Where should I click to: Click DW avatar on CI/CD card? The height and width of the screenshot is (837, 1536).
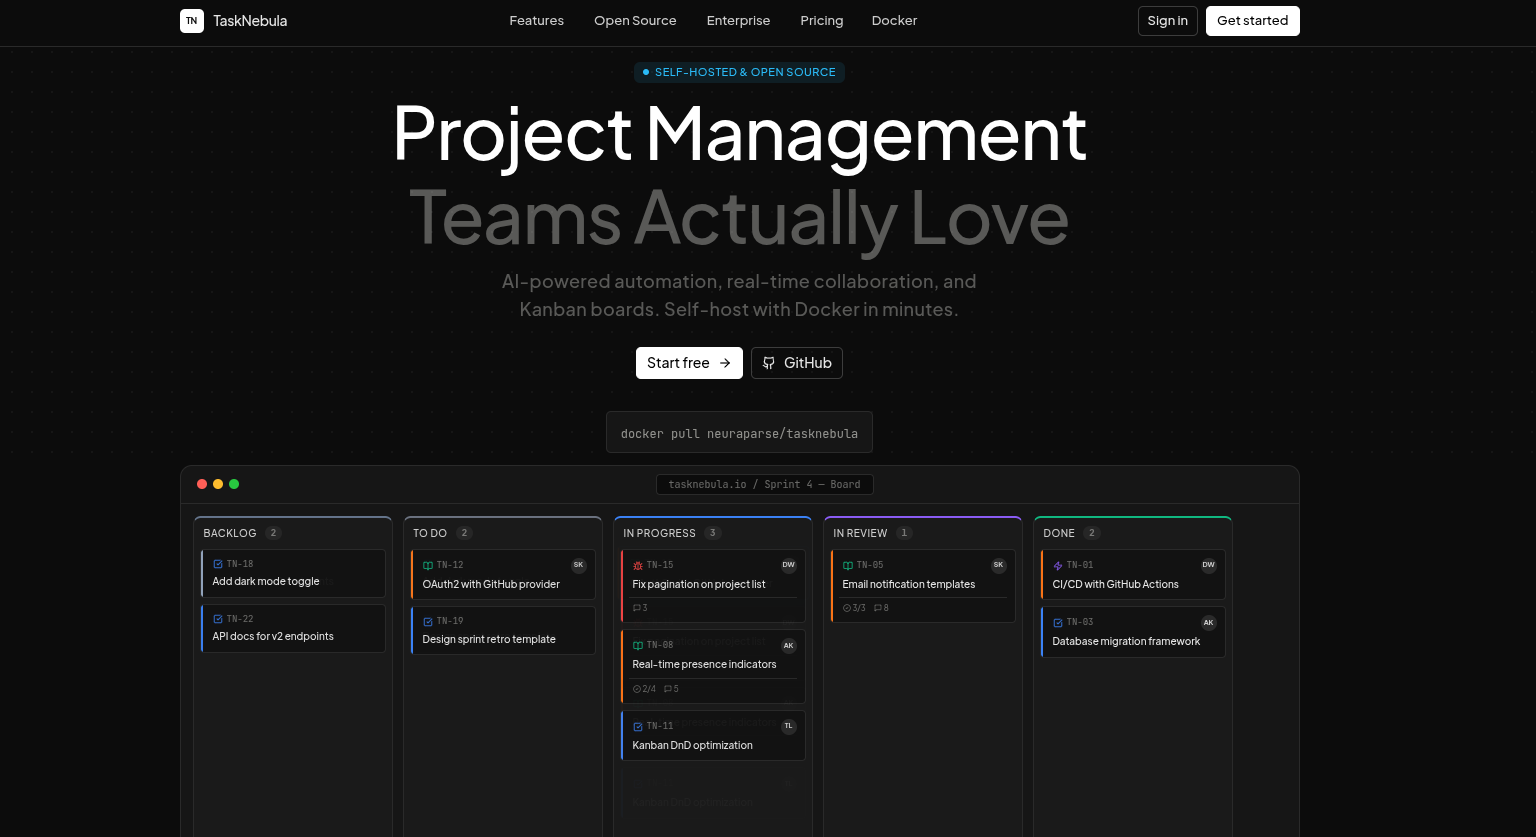(x=1209, y=565)
